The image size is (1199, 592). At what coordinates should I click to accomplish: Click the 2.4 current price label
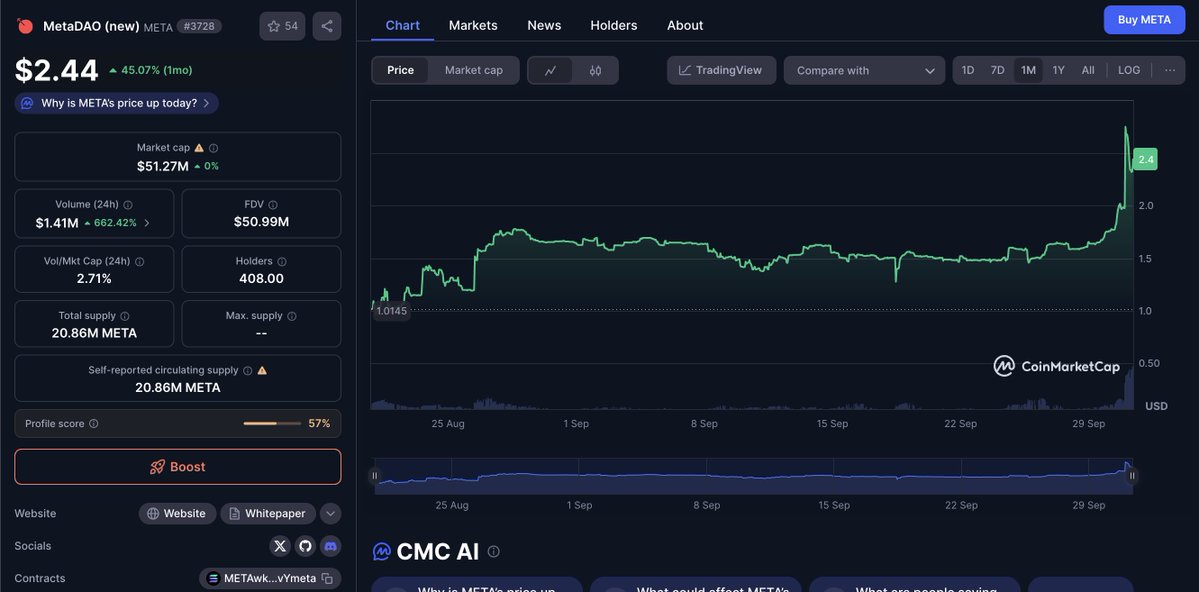click(1145, 160)
